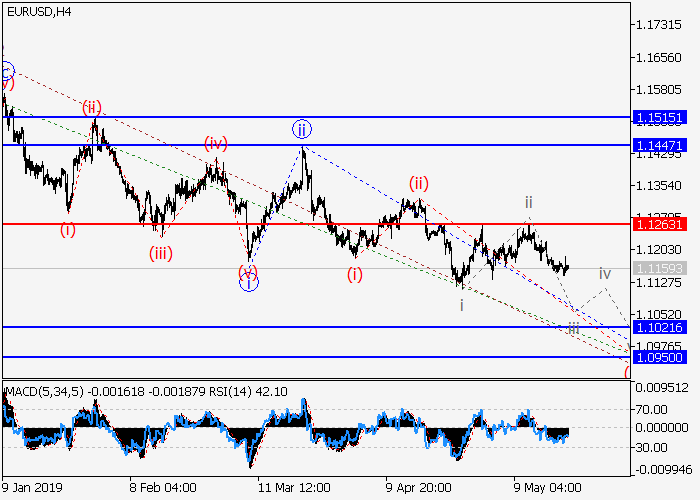Click the 1.10216 price level tag
The image size is (700, 500).
659,327
